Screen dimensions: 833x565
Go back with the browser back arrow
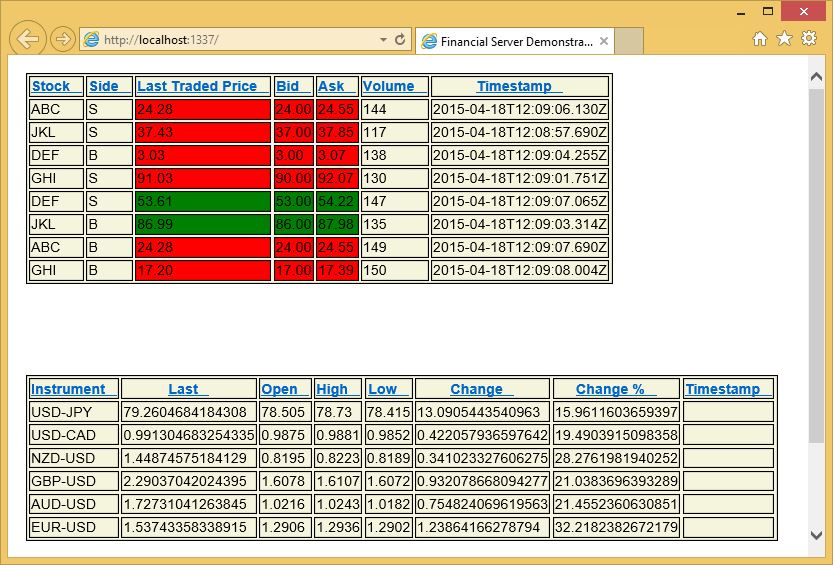click(28, 38)
